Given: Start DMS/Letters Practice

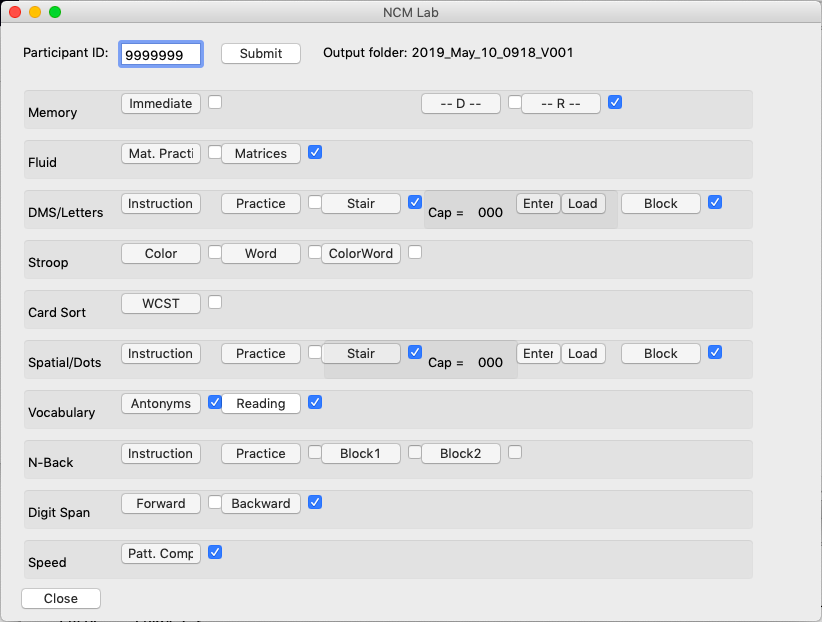Looking at the screenshot, I should tap(261, 203).
